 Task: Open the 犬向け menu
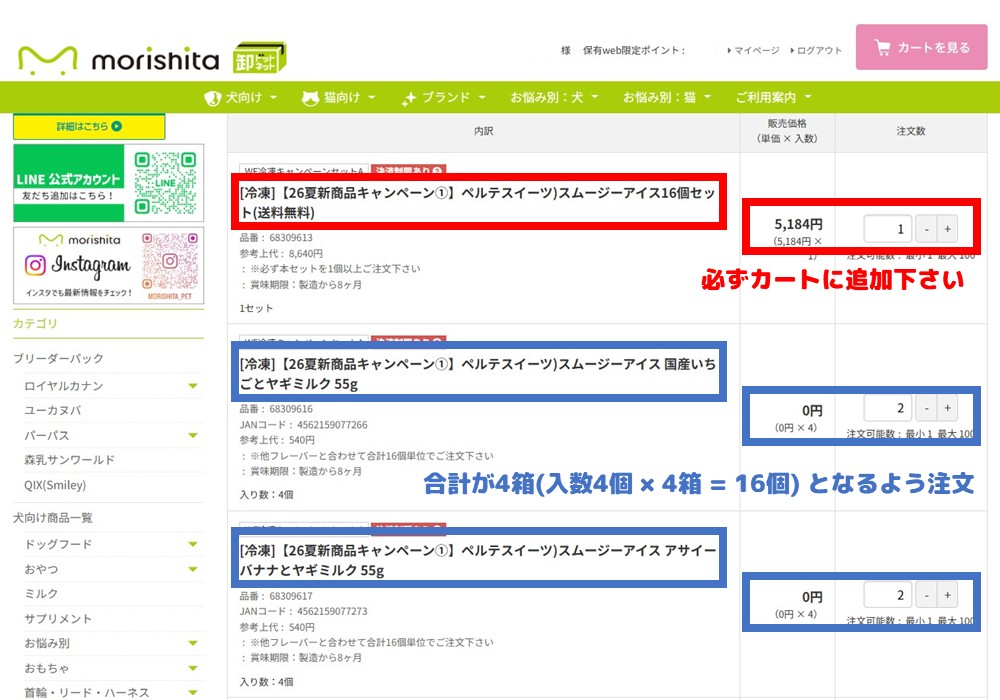(x=240, y=98)
